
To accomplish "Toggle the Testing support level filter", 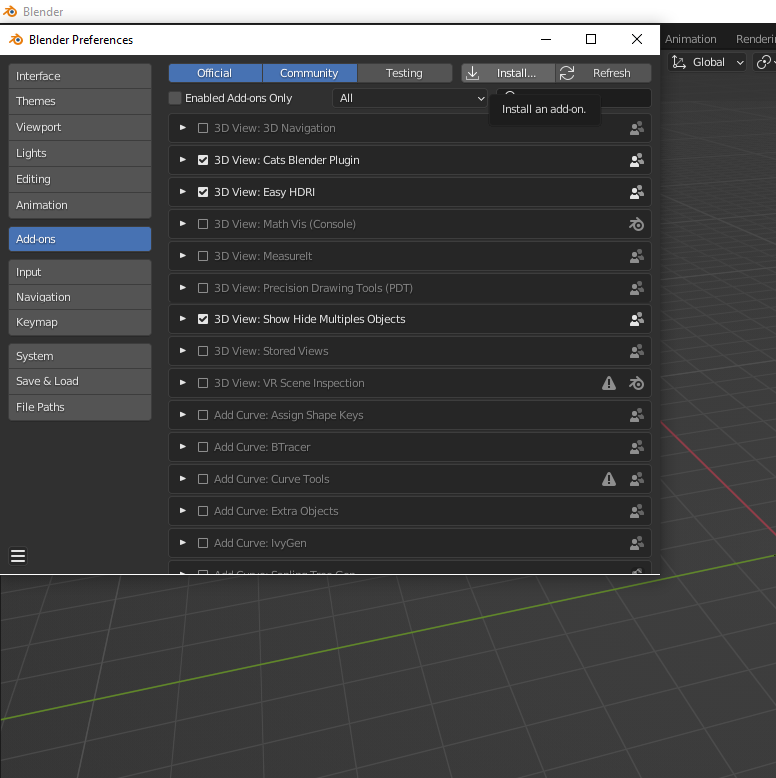I will pos(404,73).
